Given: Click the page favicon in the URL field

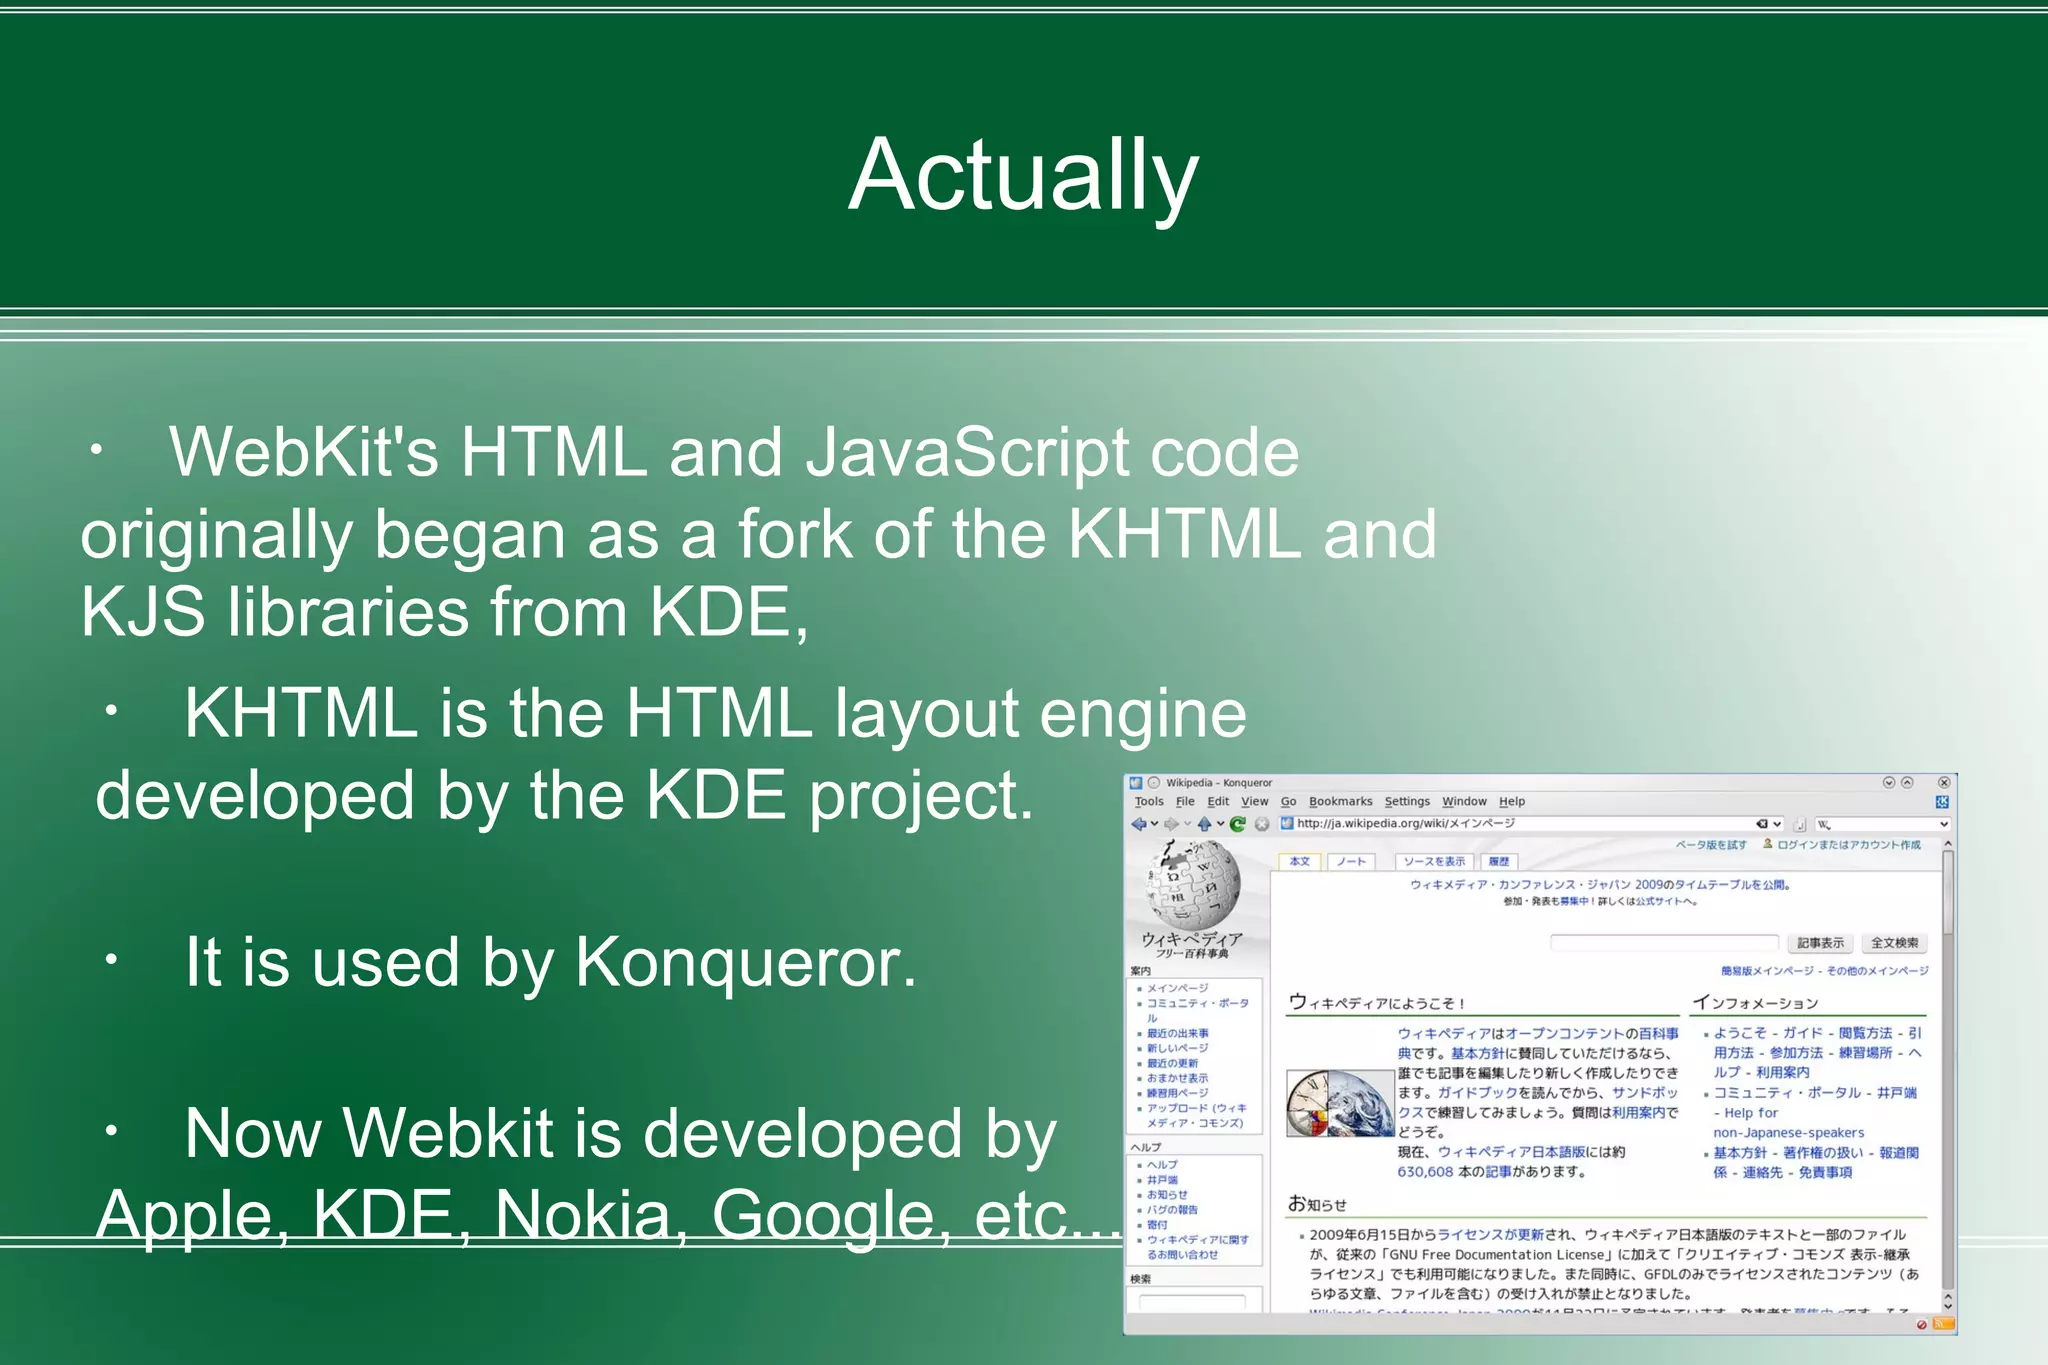Looking at the screenshot, I should (1288, 824).
